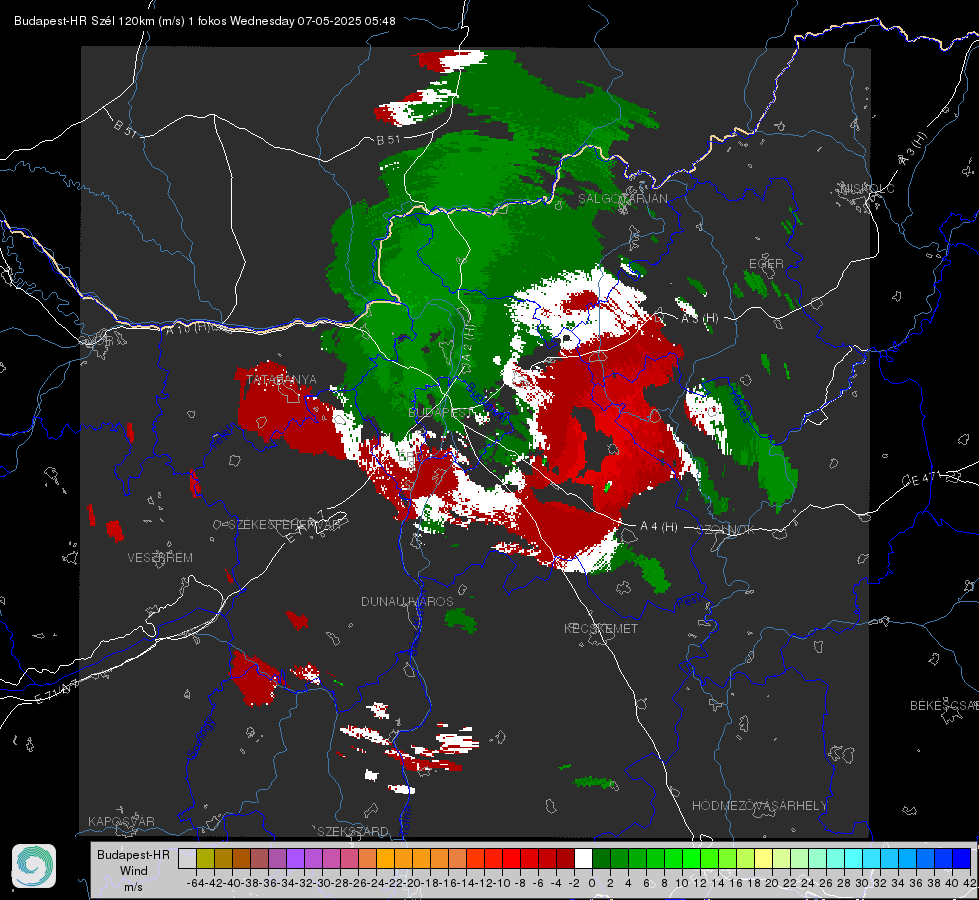Click the MISKOLC city label
The height and width of the screenshot is (900, 979).
coord(867,188)
